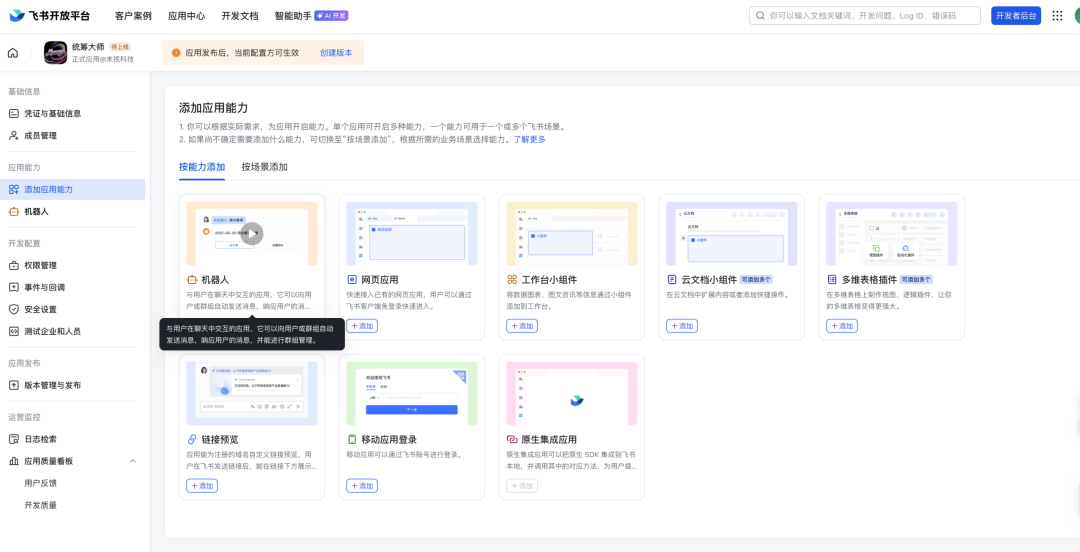Screen dimensions: 1080x552
Task: Open the 智能助手 top menu
Action: click(x=293, y=16)
